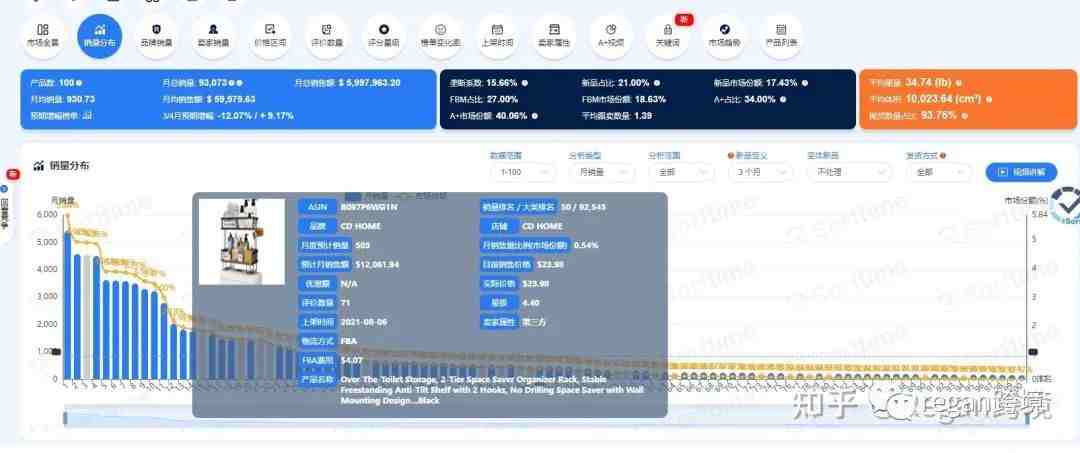Click info icon beside 新品占比 21.00%
This screenshot has height=453, width=1080.
658,83
